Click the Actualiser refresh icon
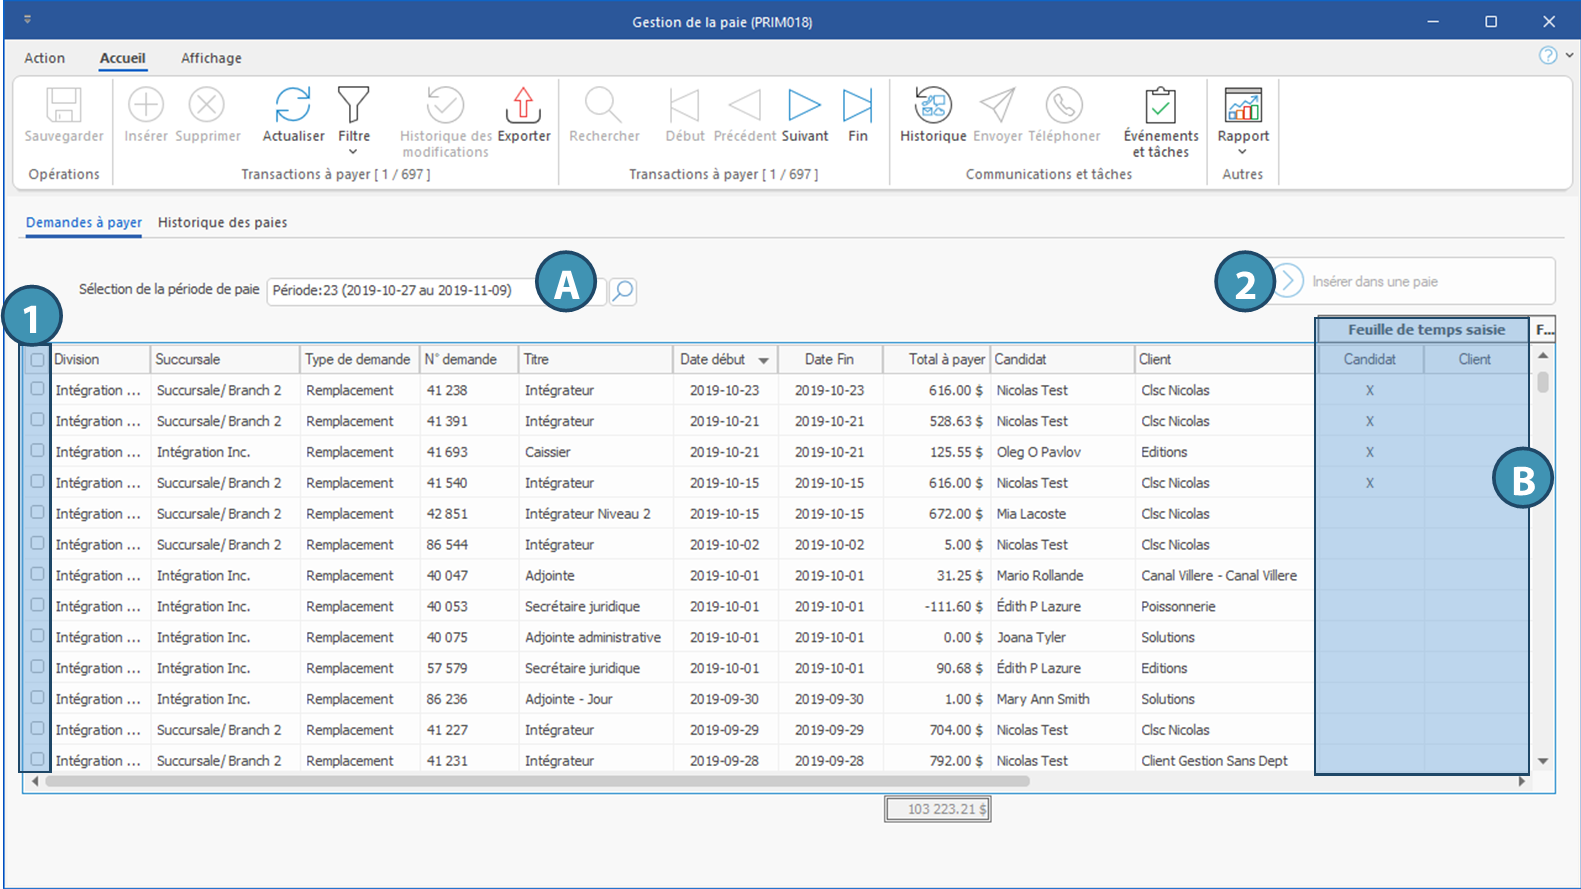Viewport: 1581px width, 889px height. click(293, 105)
